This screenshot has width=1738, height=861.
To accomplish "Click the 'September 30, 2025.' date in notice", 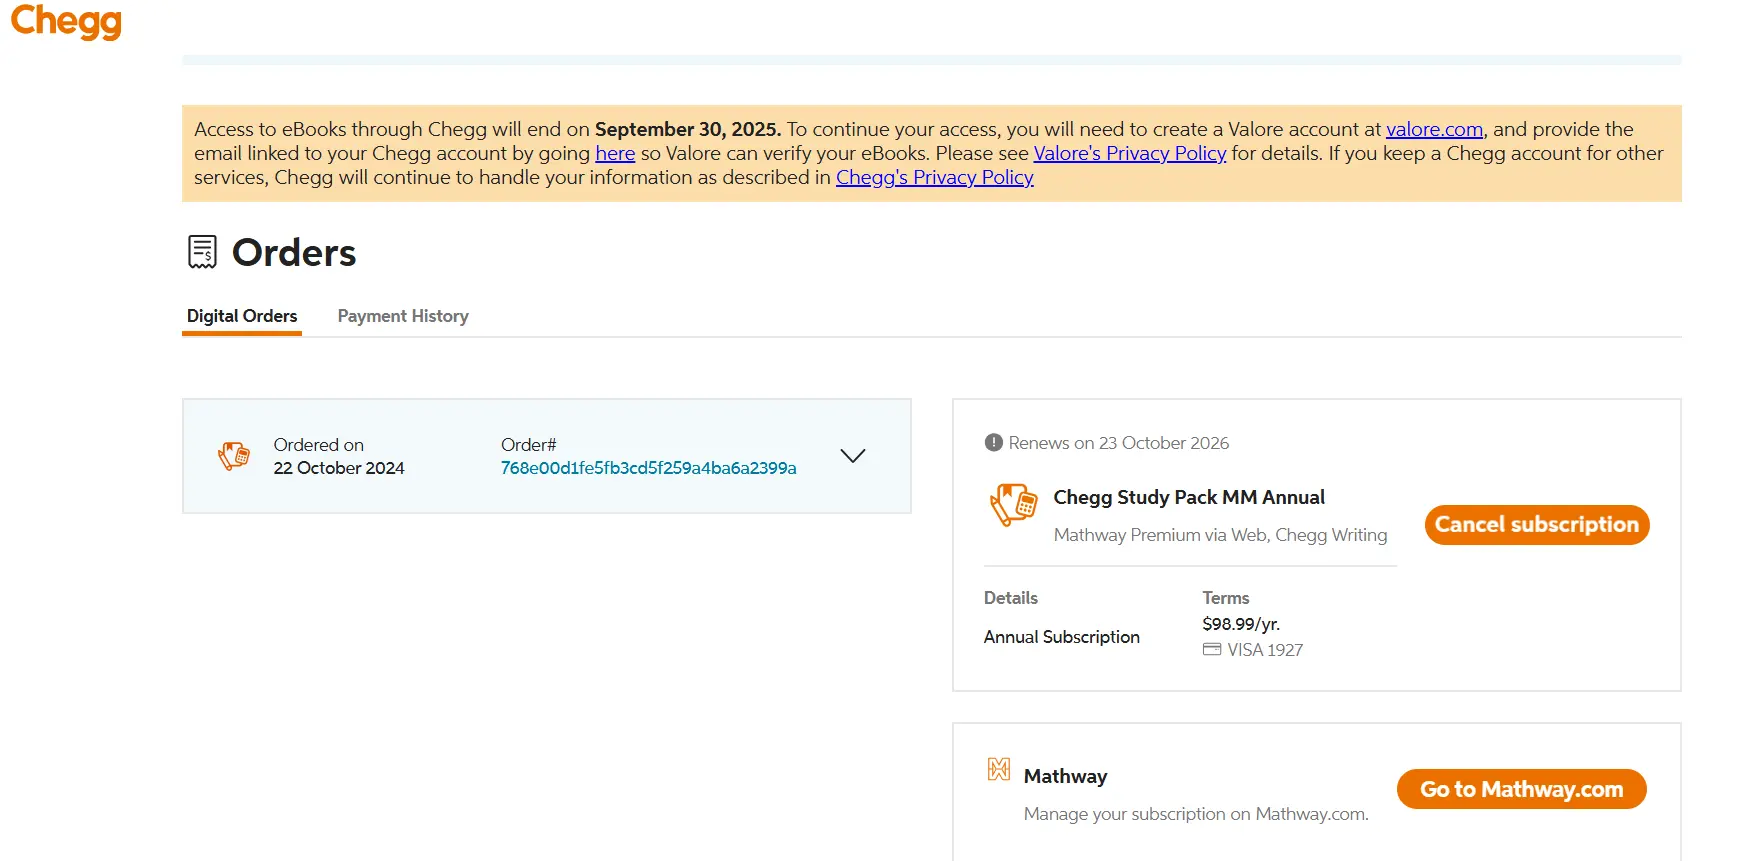I will tap(688, 129).
